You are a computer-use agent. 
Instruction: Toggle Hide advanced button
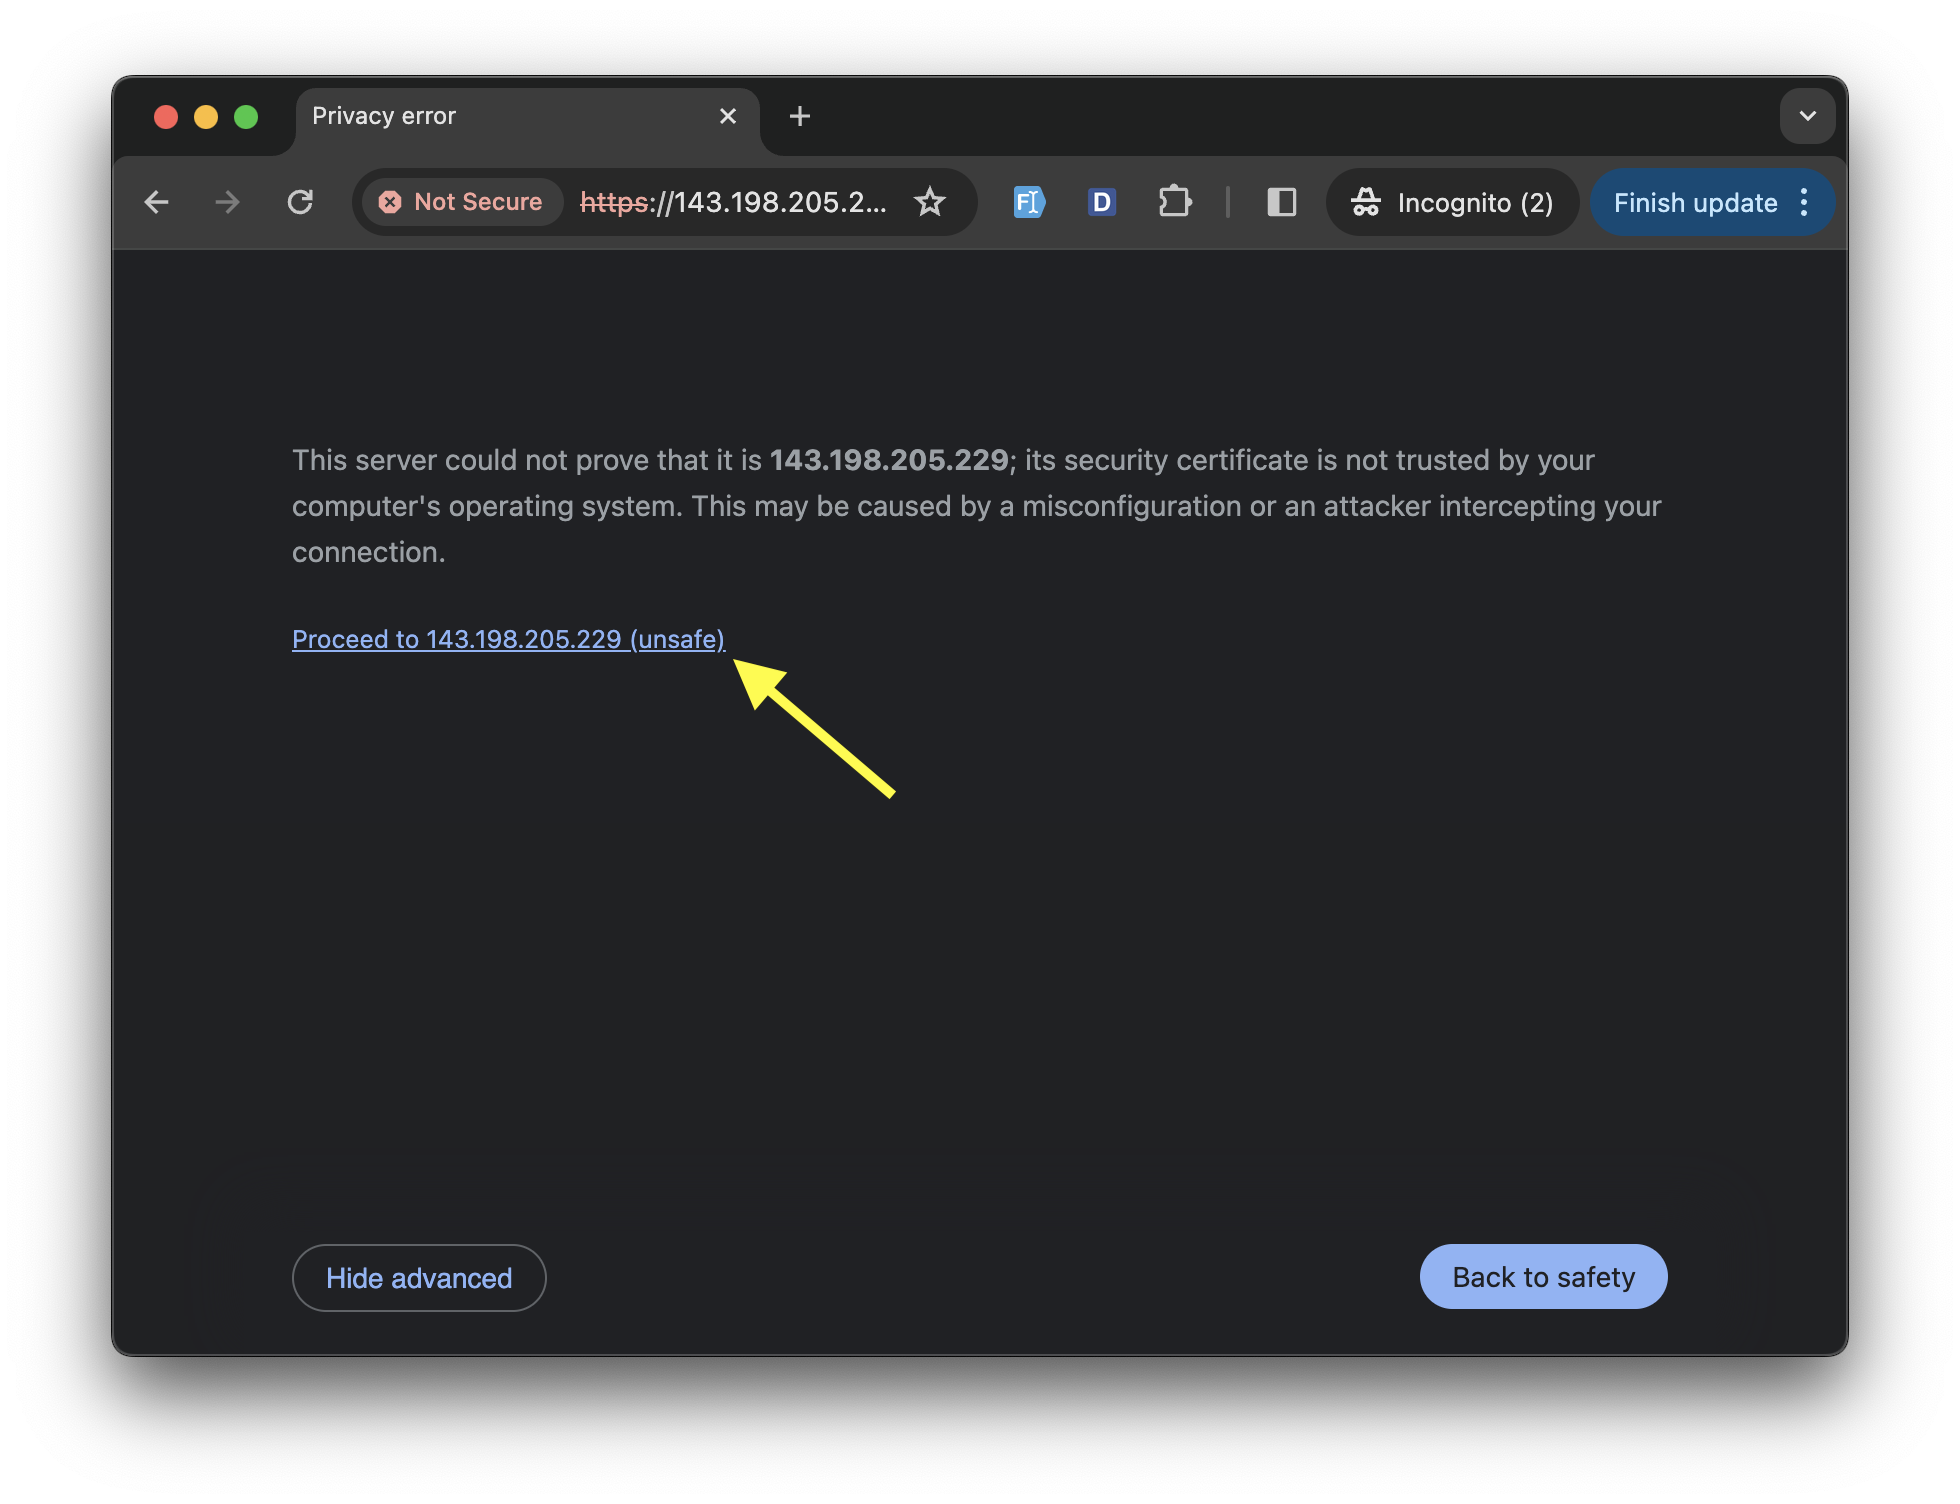click(x=419, y=1278)
